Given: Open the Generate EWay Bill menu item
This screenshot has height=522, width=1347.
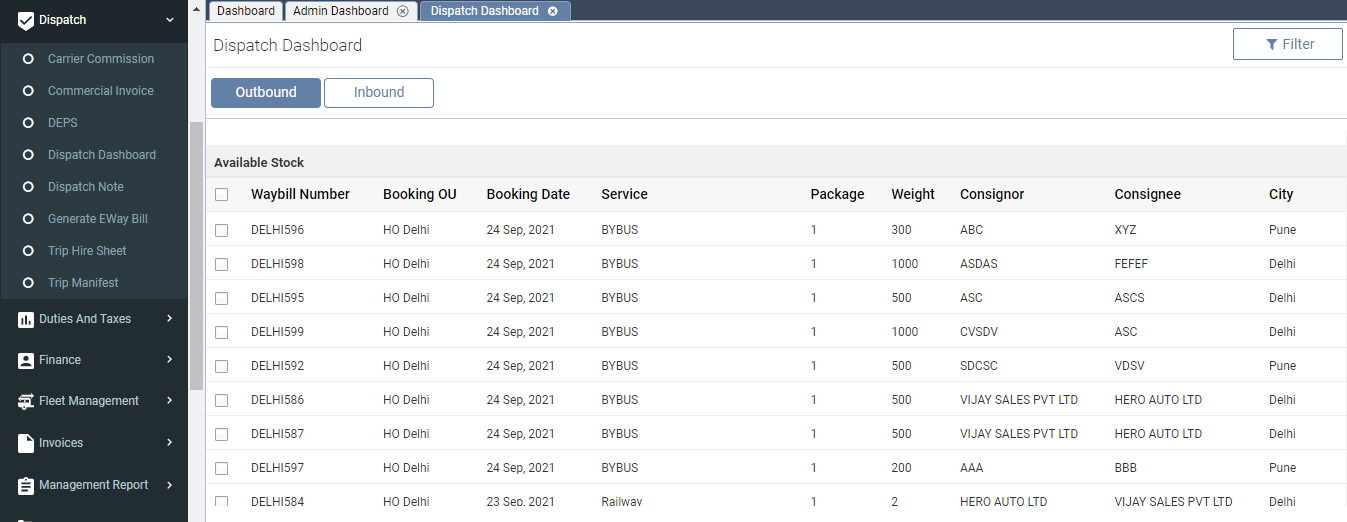Looking at the screenshot, I should click(x=97, y=219).
